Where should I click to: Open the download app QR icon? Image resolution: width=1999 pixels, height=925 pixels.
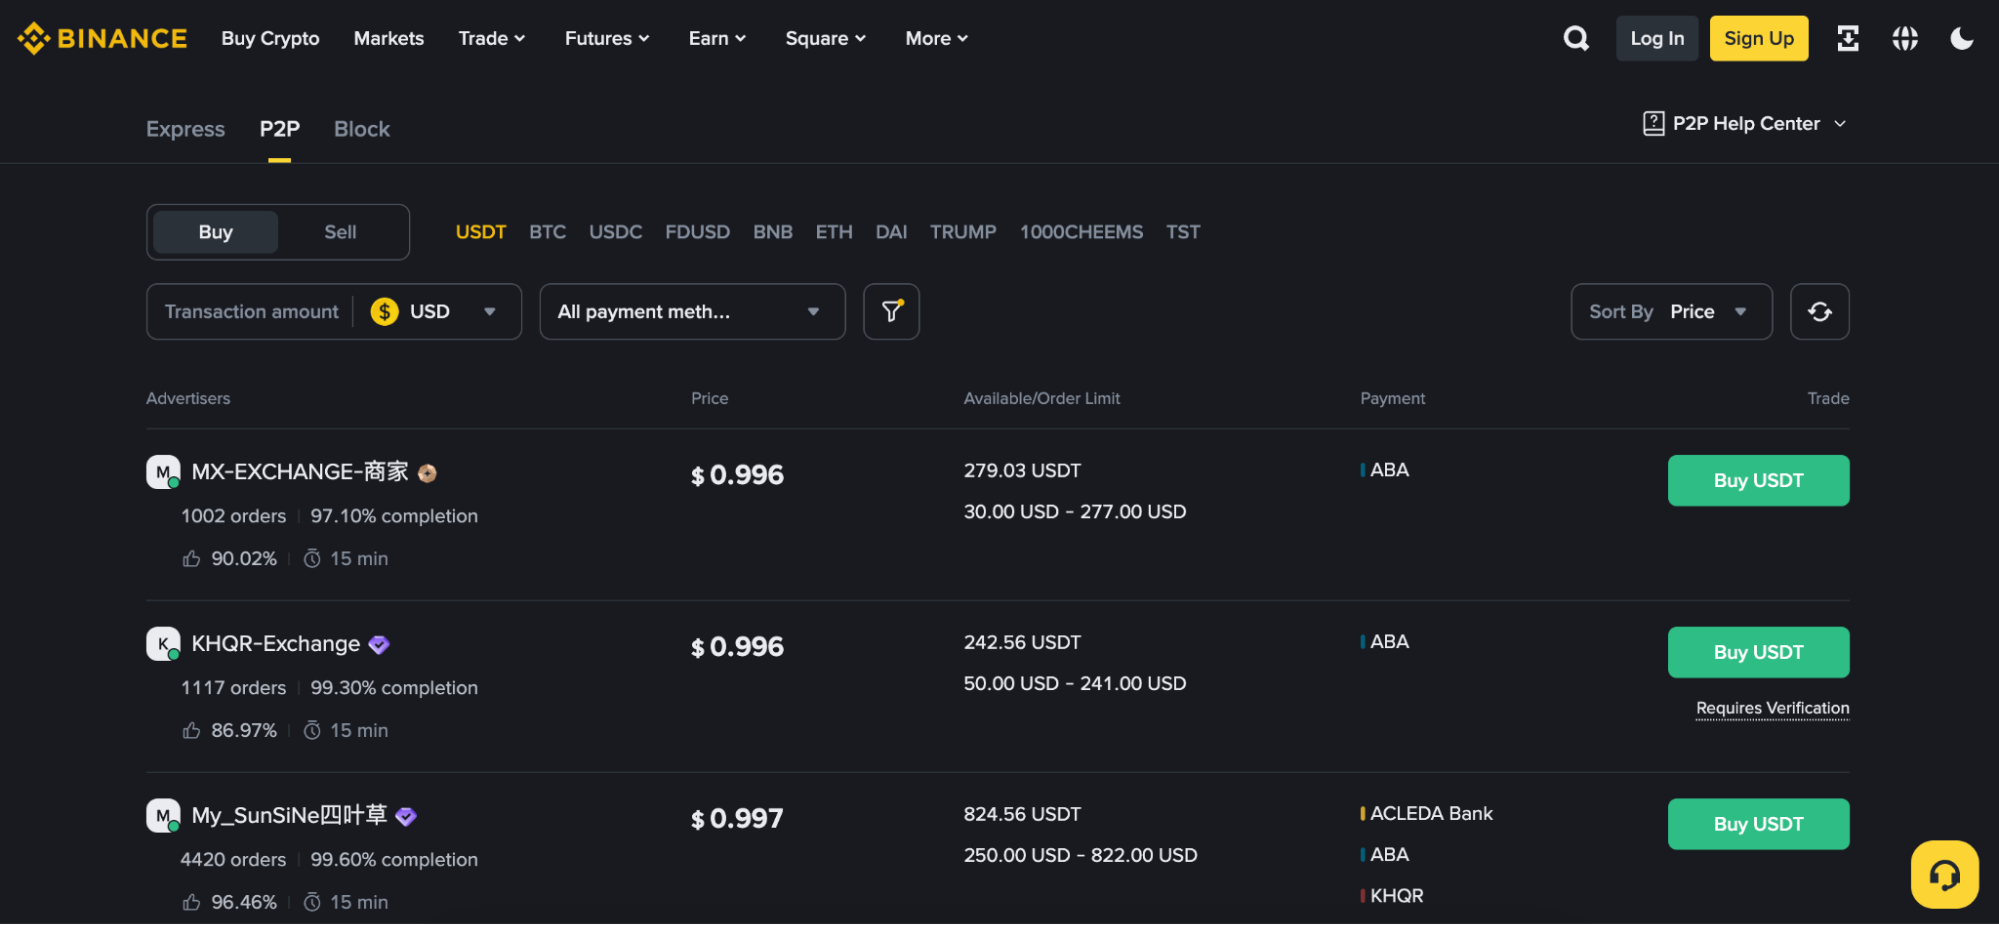[1848, 38]
